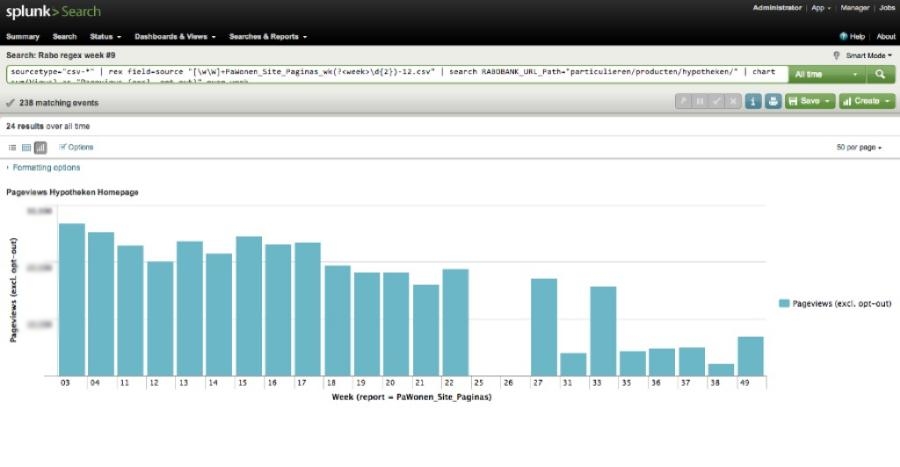This screenshot has height=467, width=900.
Task: Open Searches & Reports menu
Action: tap(268, 36)
